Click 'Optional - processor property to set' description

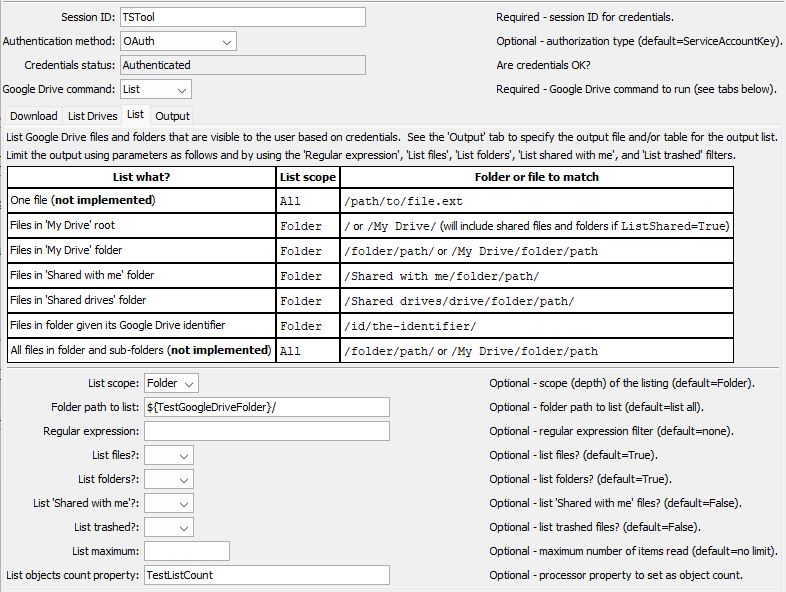point(616,575)
